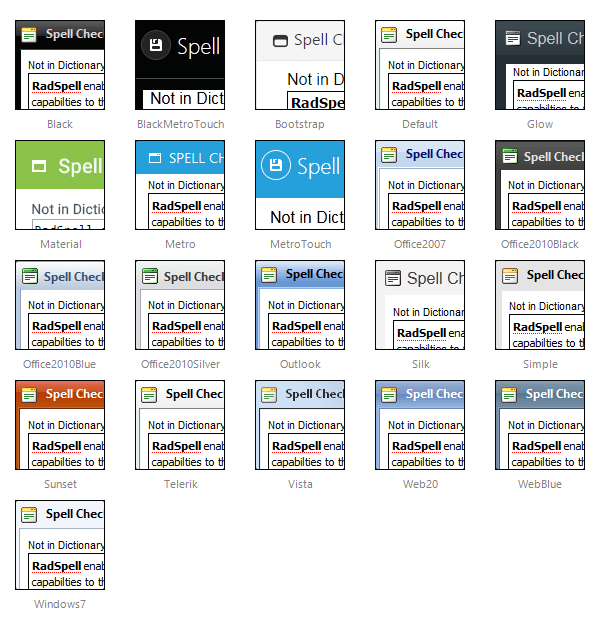This screenshot has width=600, height=620.
Task: Choose the Office2010Black skin preview
Action: pos(540,185)
